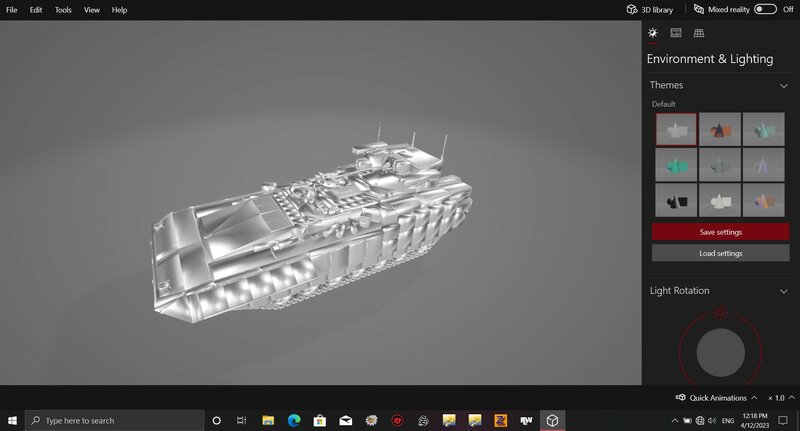Open the animation speed x 1.0 dropdown
Screen dimensions: 800x431
[x=781, y=398]
